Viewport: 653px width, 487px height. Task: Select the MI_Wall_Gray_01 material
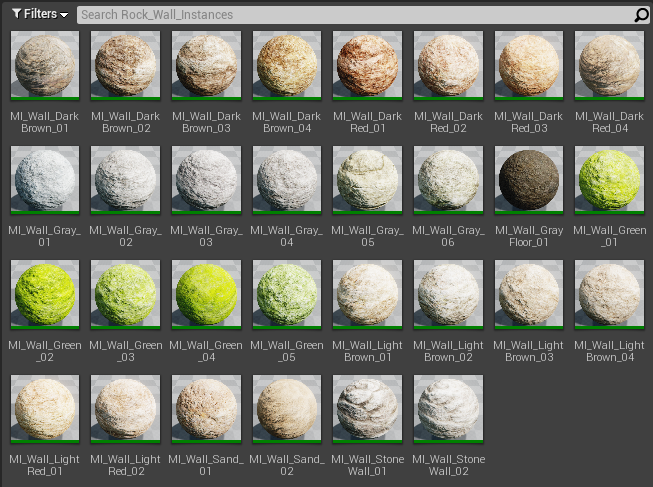point(45,180)
